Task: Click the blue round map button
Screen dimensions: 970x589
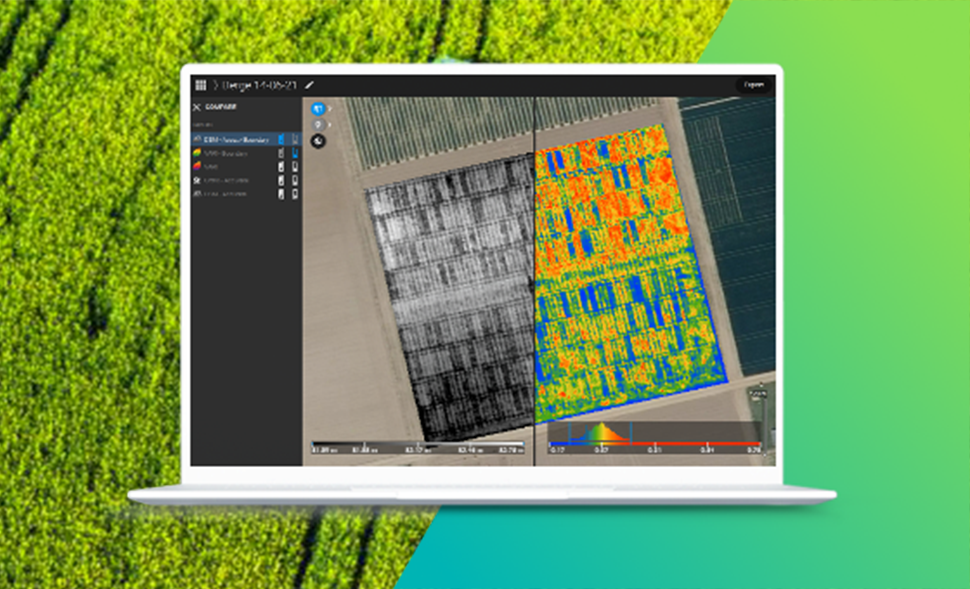Action: [318, 109]
